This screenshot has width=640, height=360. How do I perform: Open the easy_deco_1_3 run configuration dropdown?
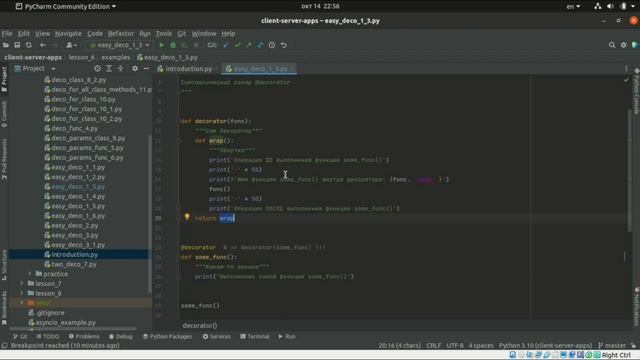[x=120, y=45]
